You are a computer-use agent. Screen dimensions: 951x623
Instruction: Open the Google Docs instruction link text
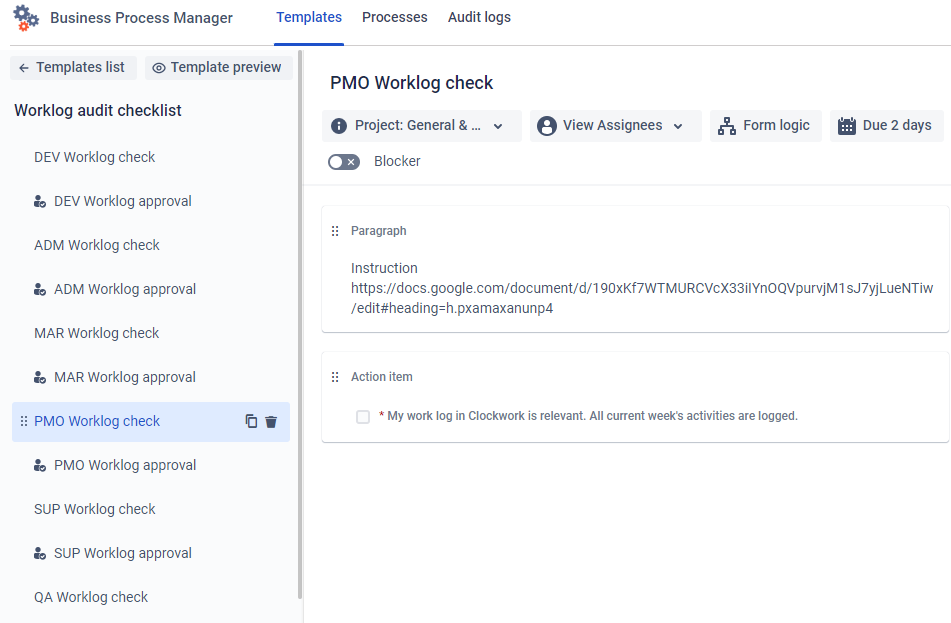point(642,298)
